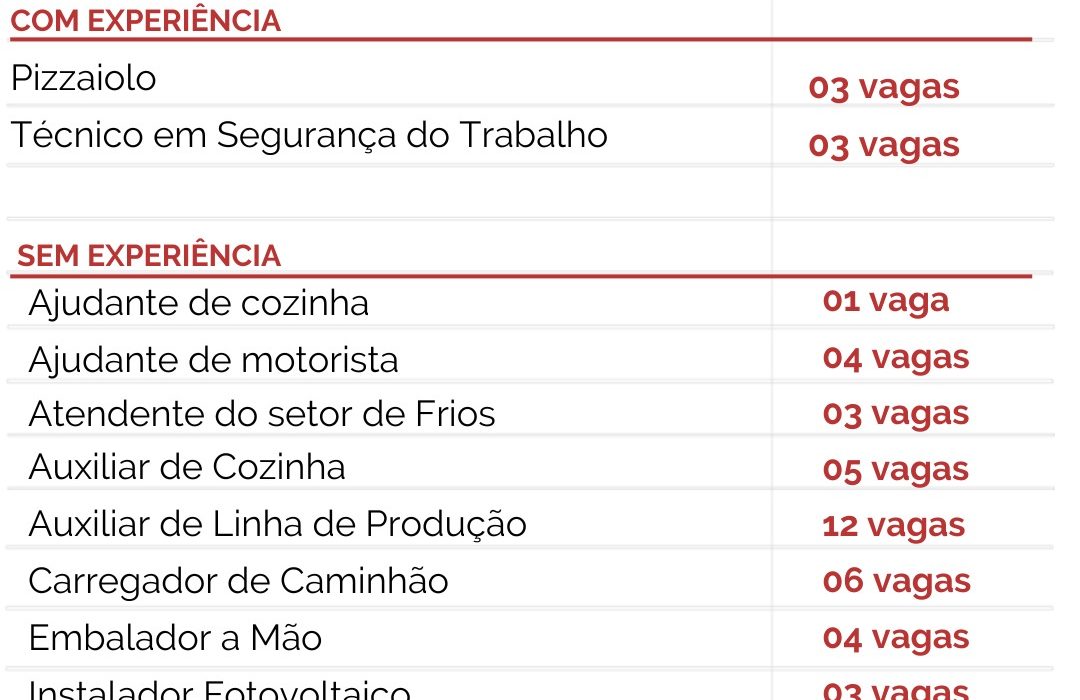
Task: Click vacancy count for Ajudante de motorista
Action: [x=896, y=357]
